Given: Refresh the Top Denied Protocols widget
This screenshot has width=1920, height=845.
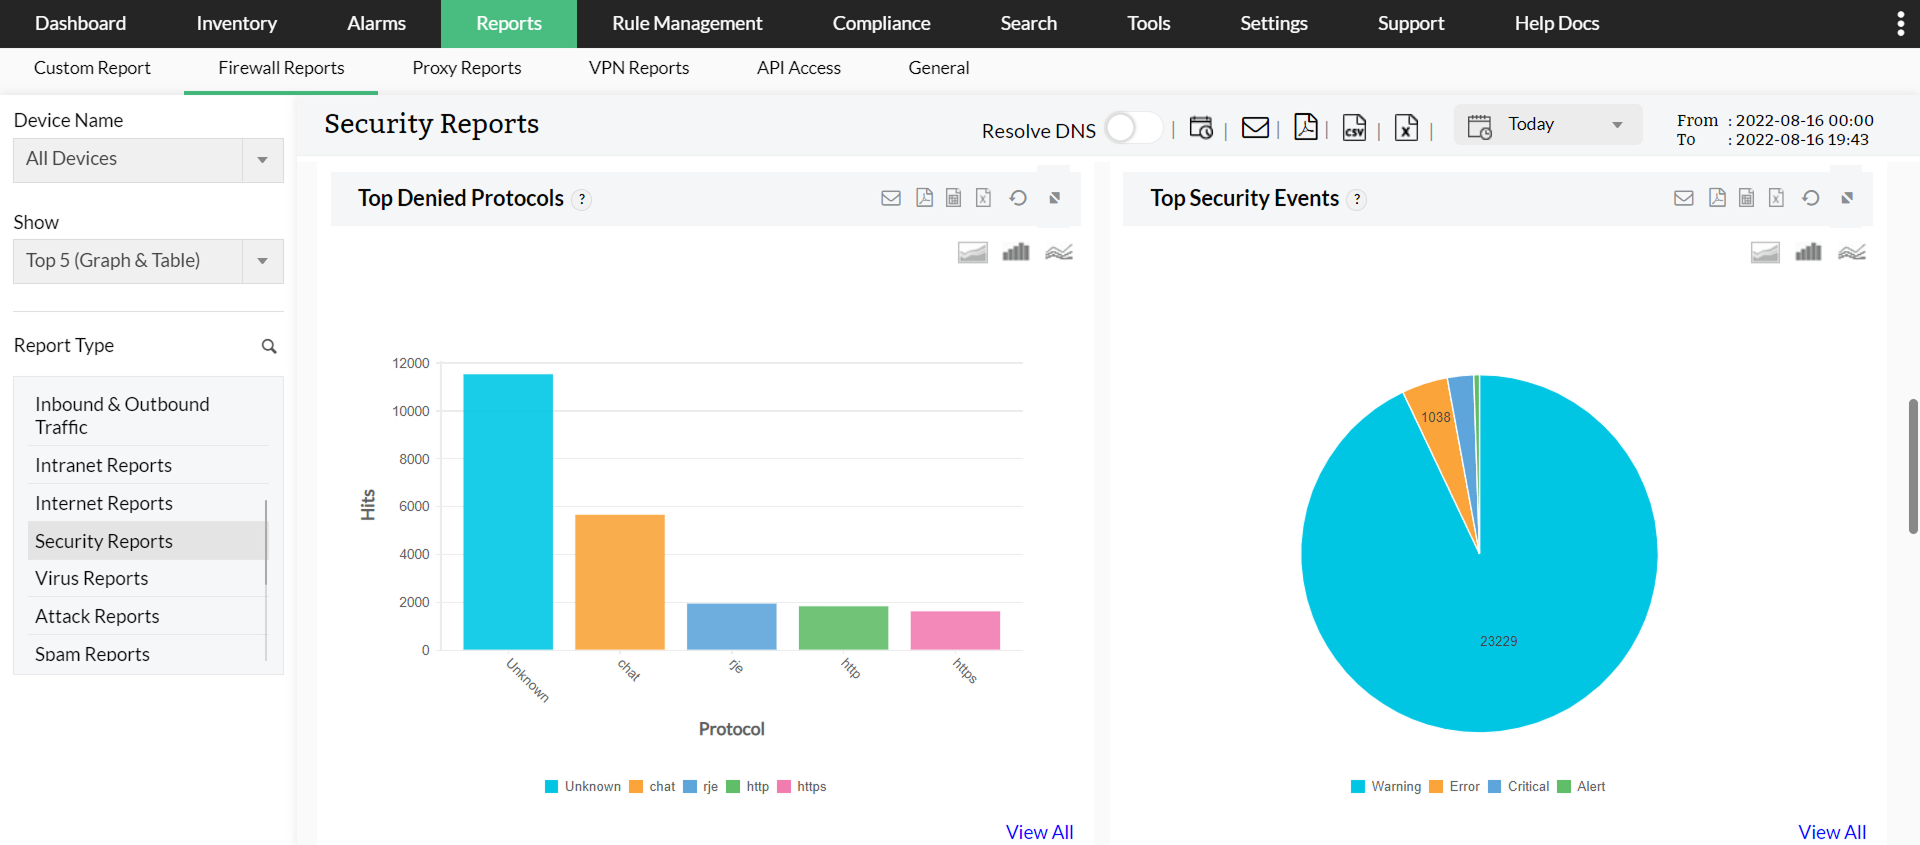Looking at the screenshot, I should [x=1018, y=198].
